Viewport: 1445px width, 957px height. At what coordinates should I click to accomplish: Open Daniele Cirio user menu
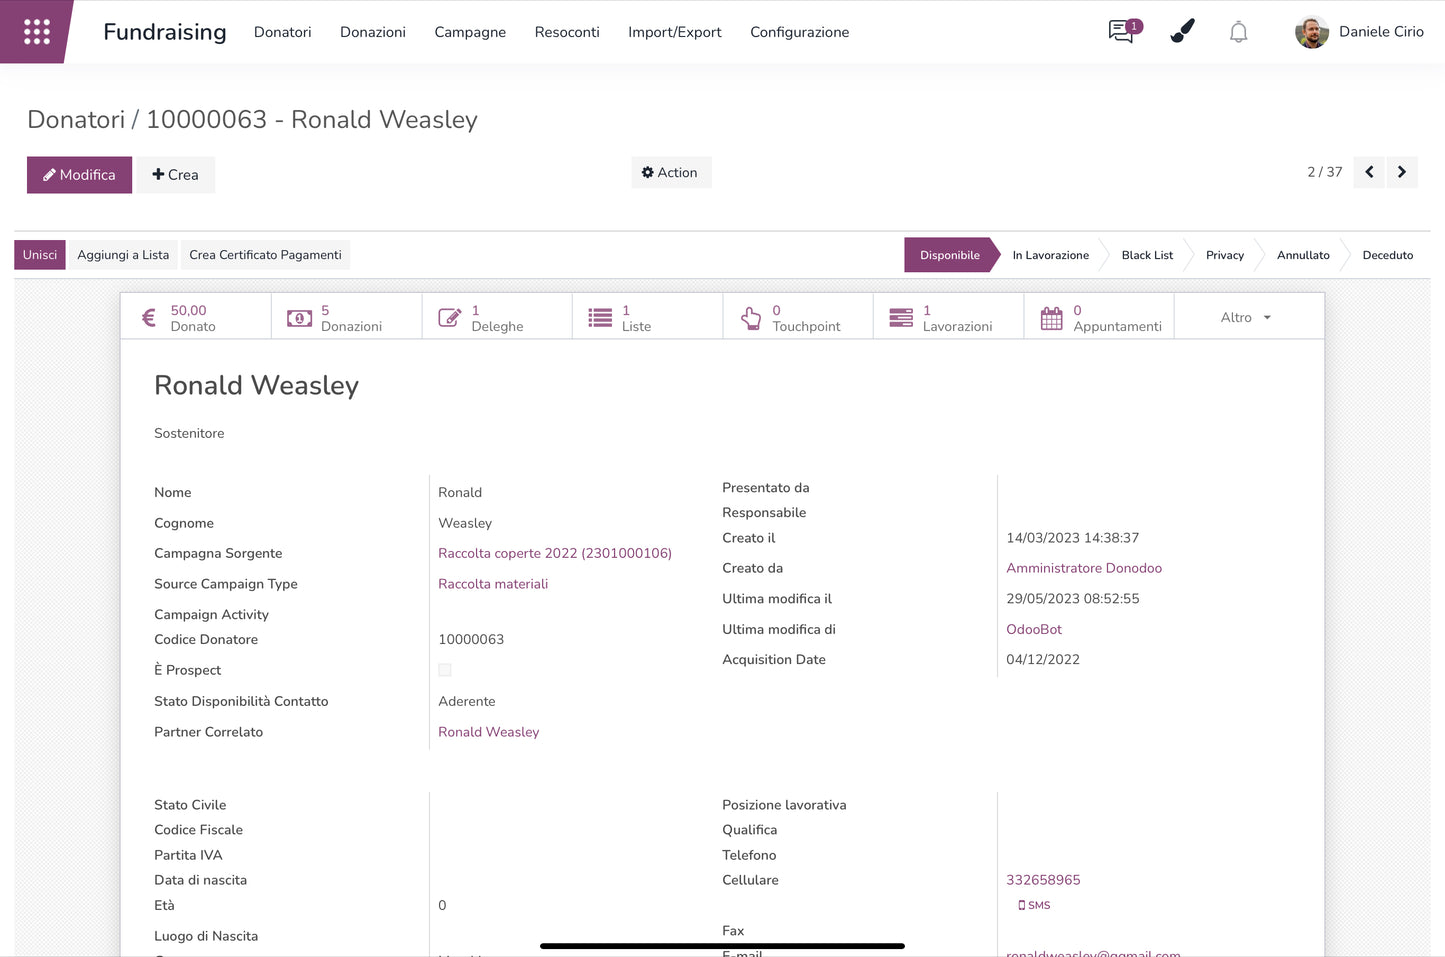[1359, 32]
